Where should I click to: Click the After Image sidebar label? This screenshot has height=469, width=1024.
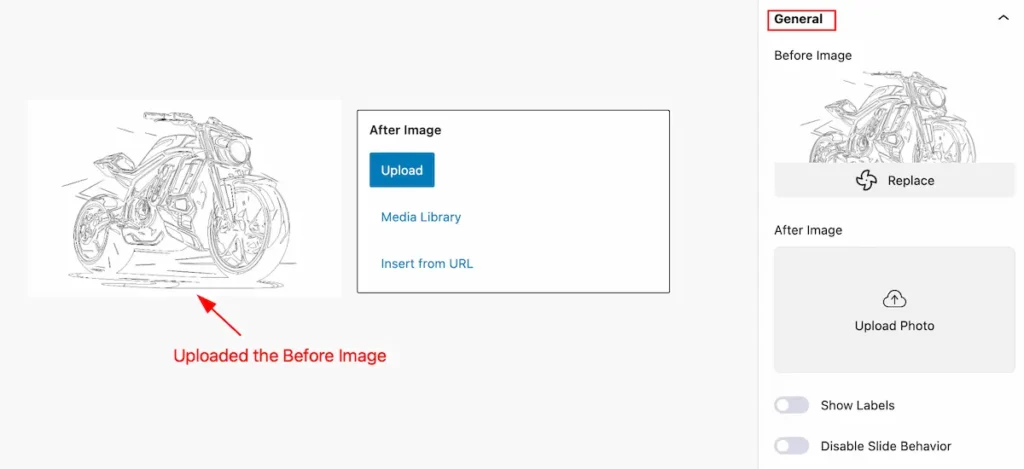click(808, 230)
